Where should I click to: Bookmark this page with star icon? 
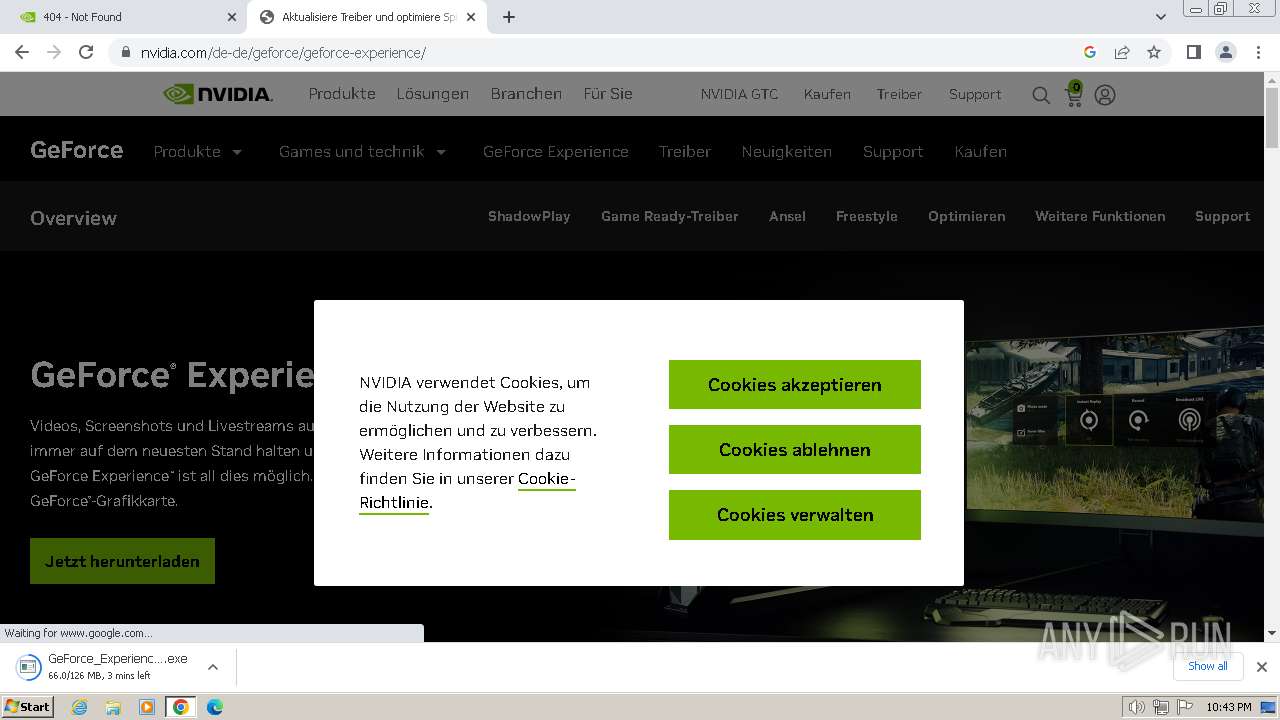point(1154,52)
